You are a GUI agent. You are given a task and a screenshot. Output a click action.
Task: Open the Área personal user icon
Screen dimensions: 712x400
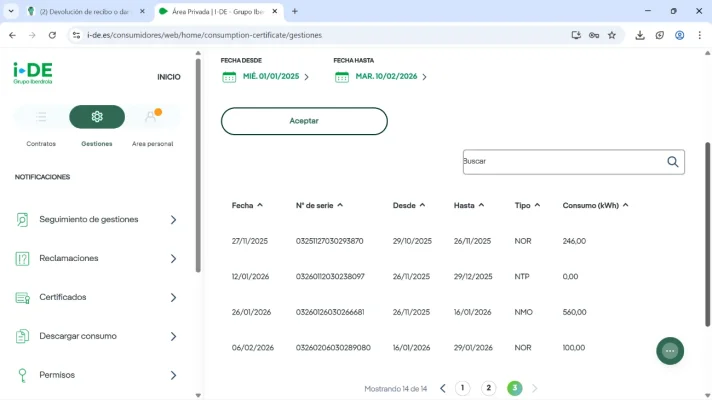click(152, 116)
